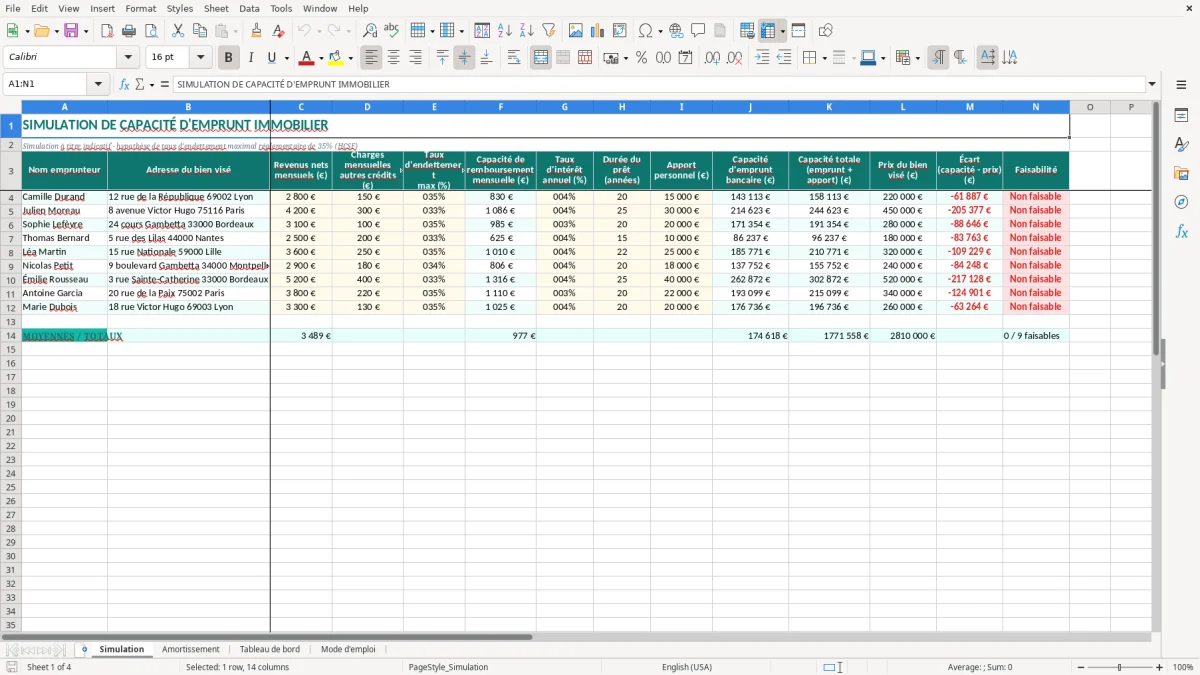1200x675 pixels.
Task: Click the Sort Descending icon
Action: click(x=526, y=31)
